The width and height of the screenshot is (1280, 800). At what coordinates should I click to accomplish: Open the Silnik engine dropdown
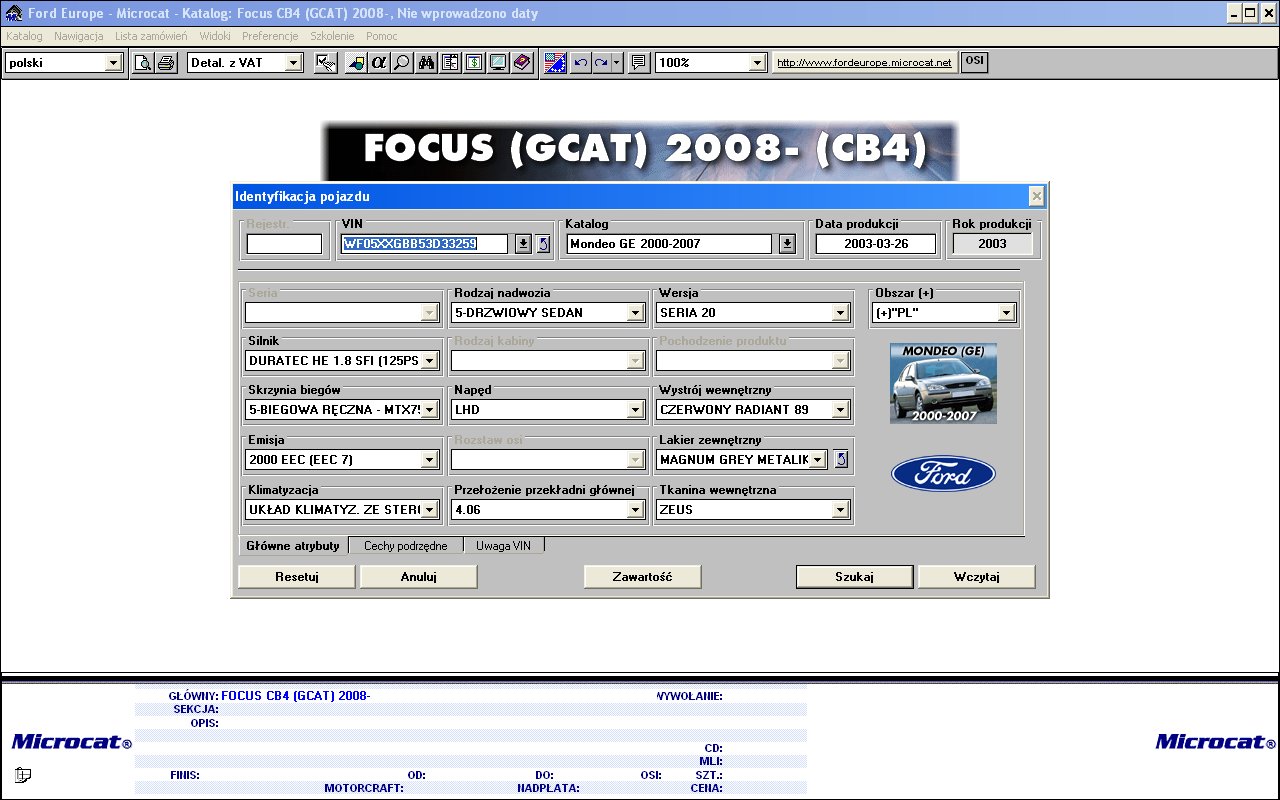pos(429,361)
